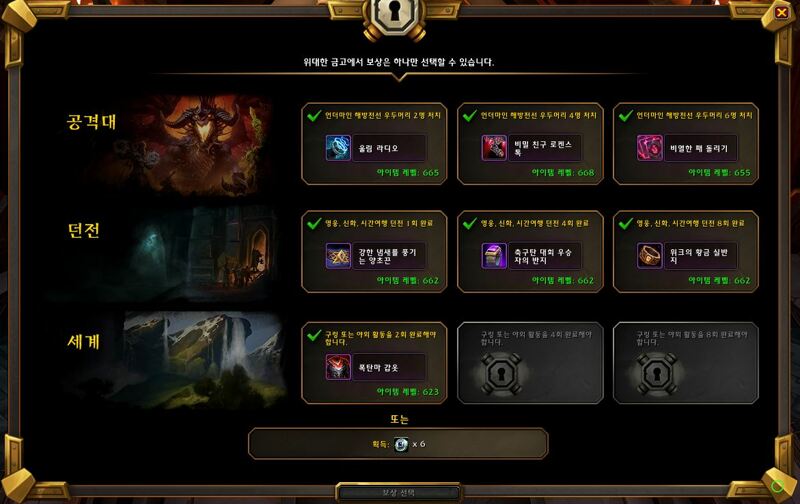
Task: Confirm with the 보상 선택 button
Action: 398,493
